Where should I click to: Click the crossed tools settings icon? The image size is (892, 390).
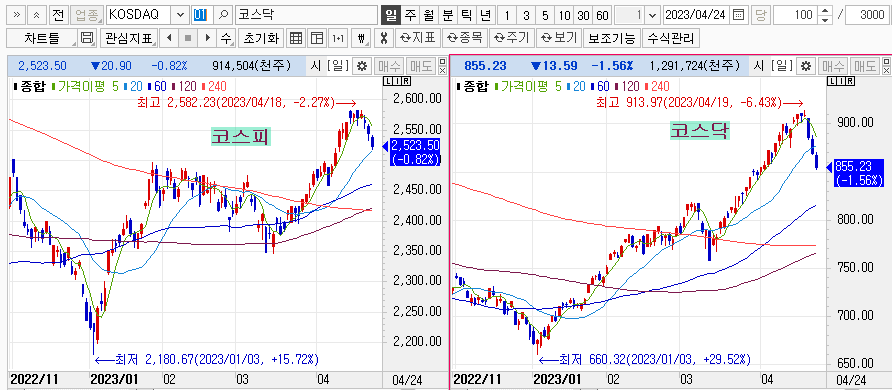pyautogui.click(x=384, y=39)
